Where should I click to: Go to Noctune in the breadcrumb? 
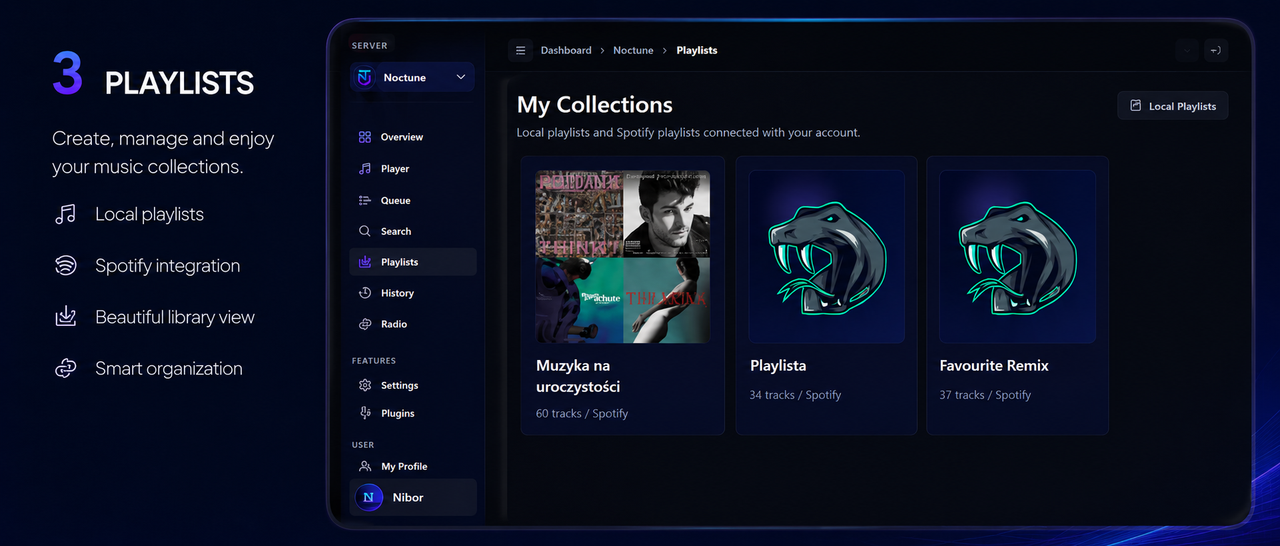633,50
